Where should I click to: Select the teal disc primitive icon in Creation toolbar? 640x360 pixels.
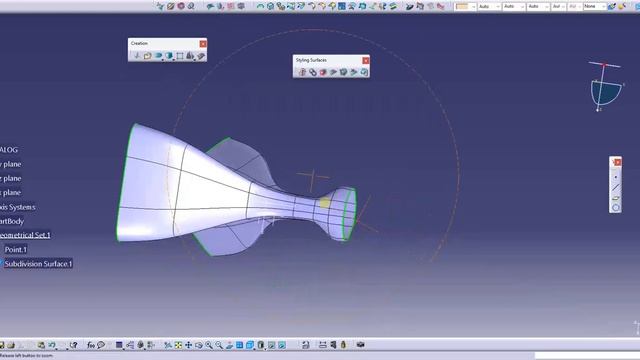click(x=158, y=56)
